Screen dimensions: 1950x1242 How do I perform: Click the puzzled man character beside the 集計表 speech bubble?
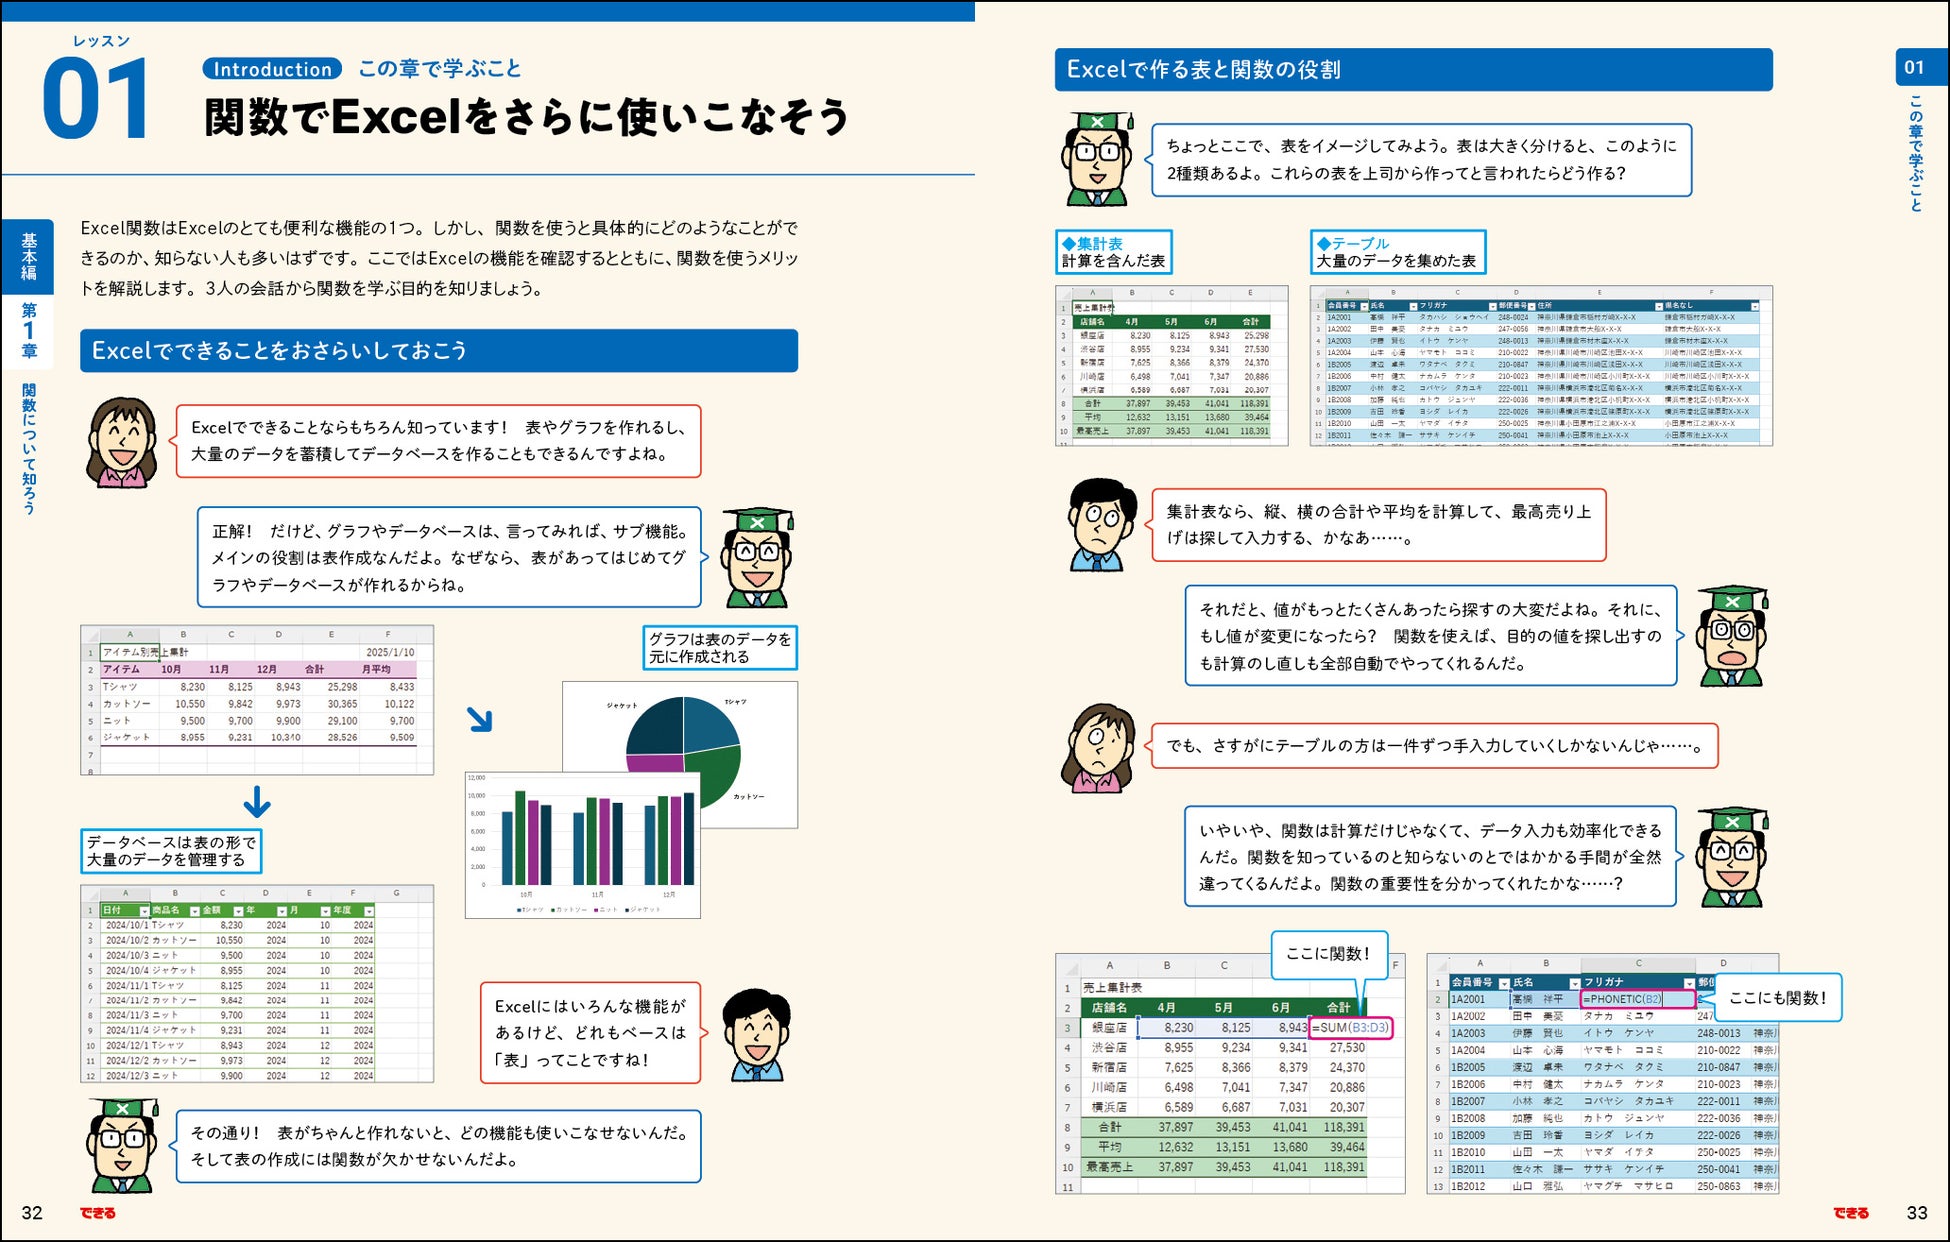point(1101,525)
